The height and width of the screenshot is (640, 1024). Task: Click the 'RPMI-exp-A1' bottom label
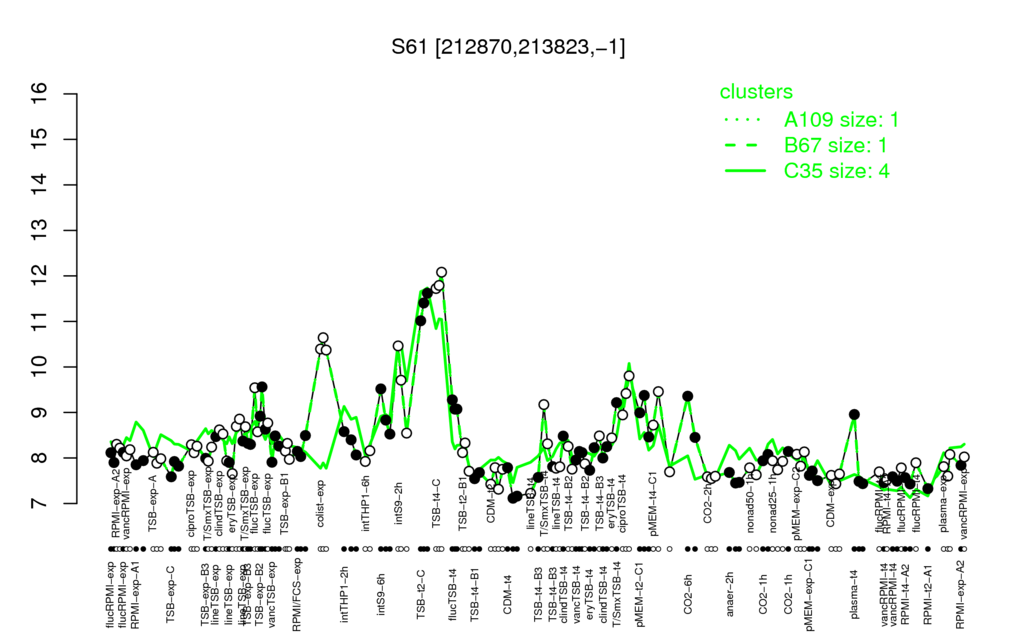(135, 594)
